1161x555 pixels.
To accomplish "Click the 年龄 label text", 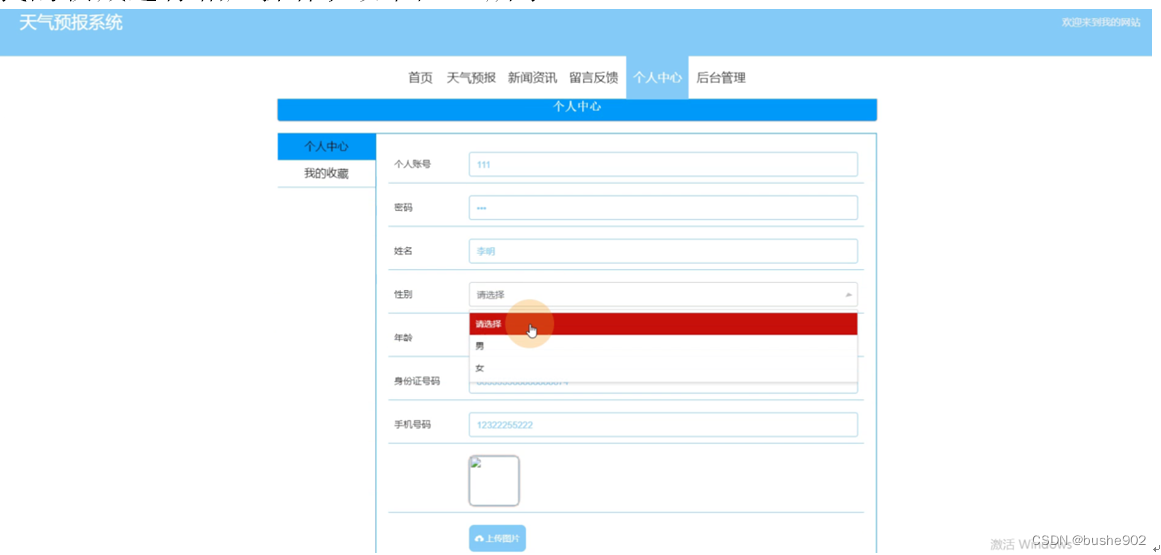I will pos(403,337).
